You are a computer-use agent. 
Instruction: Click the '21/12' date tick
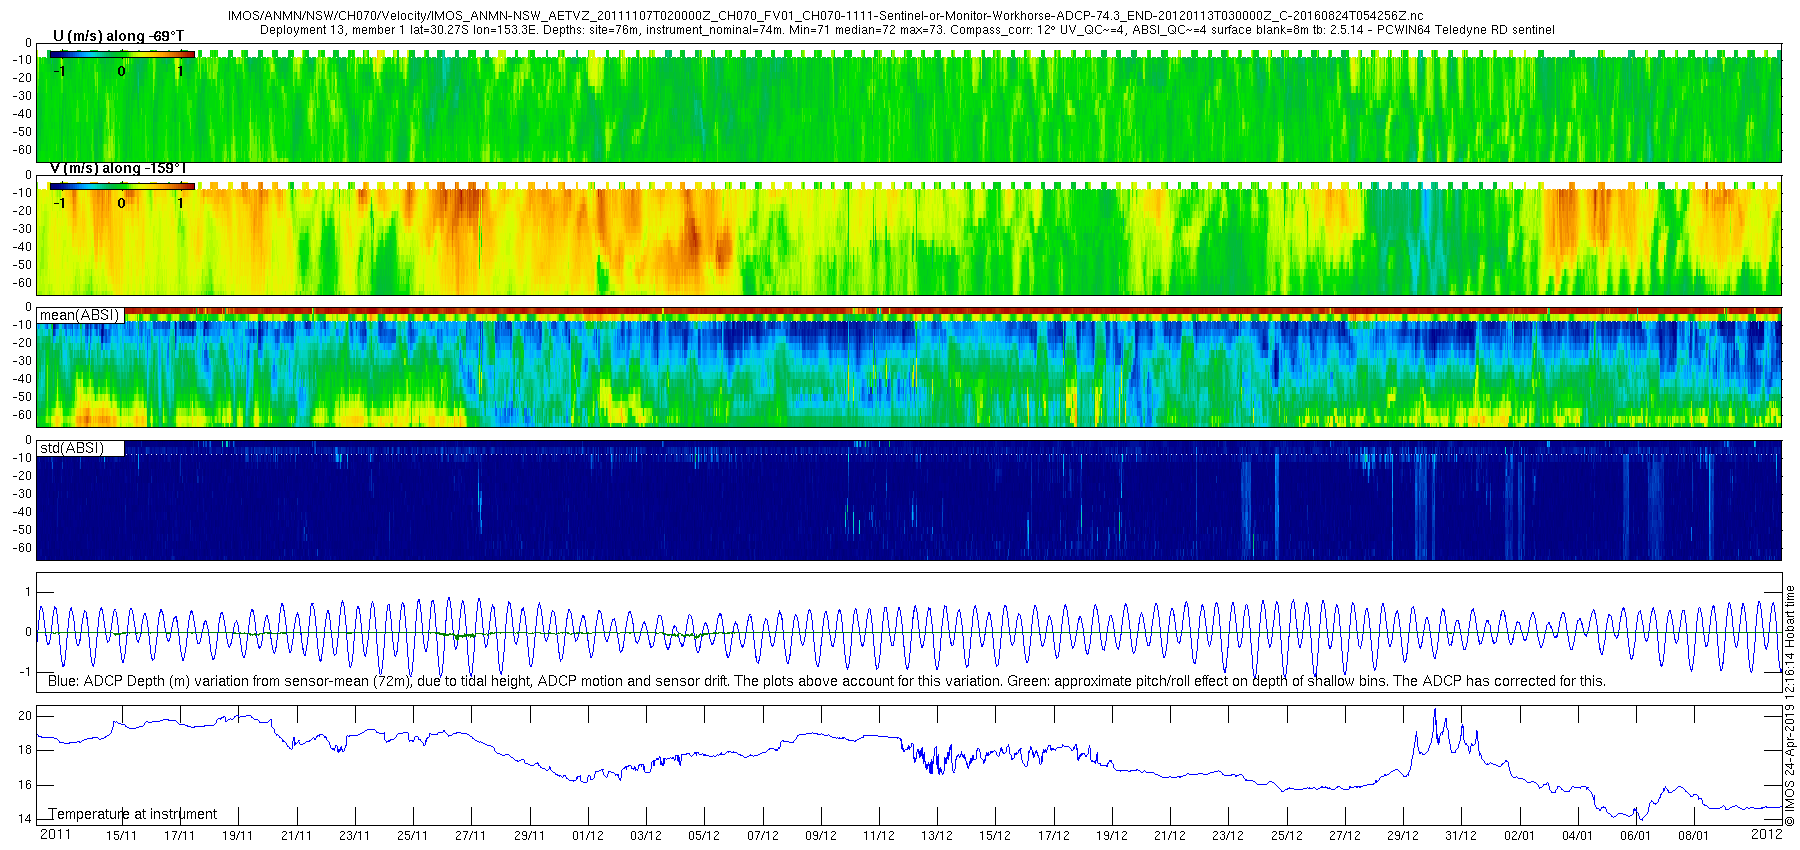(x=1169, y=836)
